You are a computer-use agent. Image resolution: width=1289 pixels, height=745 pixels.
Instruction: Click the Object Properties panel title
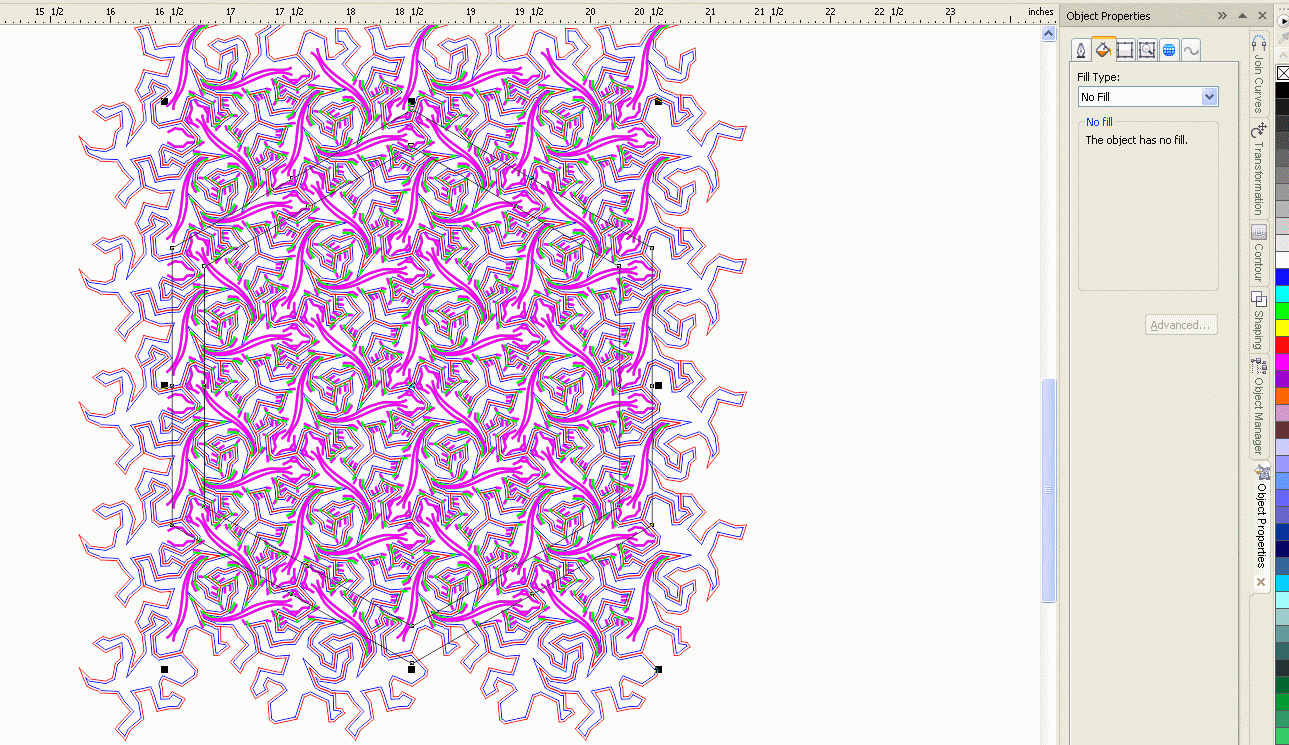(1108, 16)
